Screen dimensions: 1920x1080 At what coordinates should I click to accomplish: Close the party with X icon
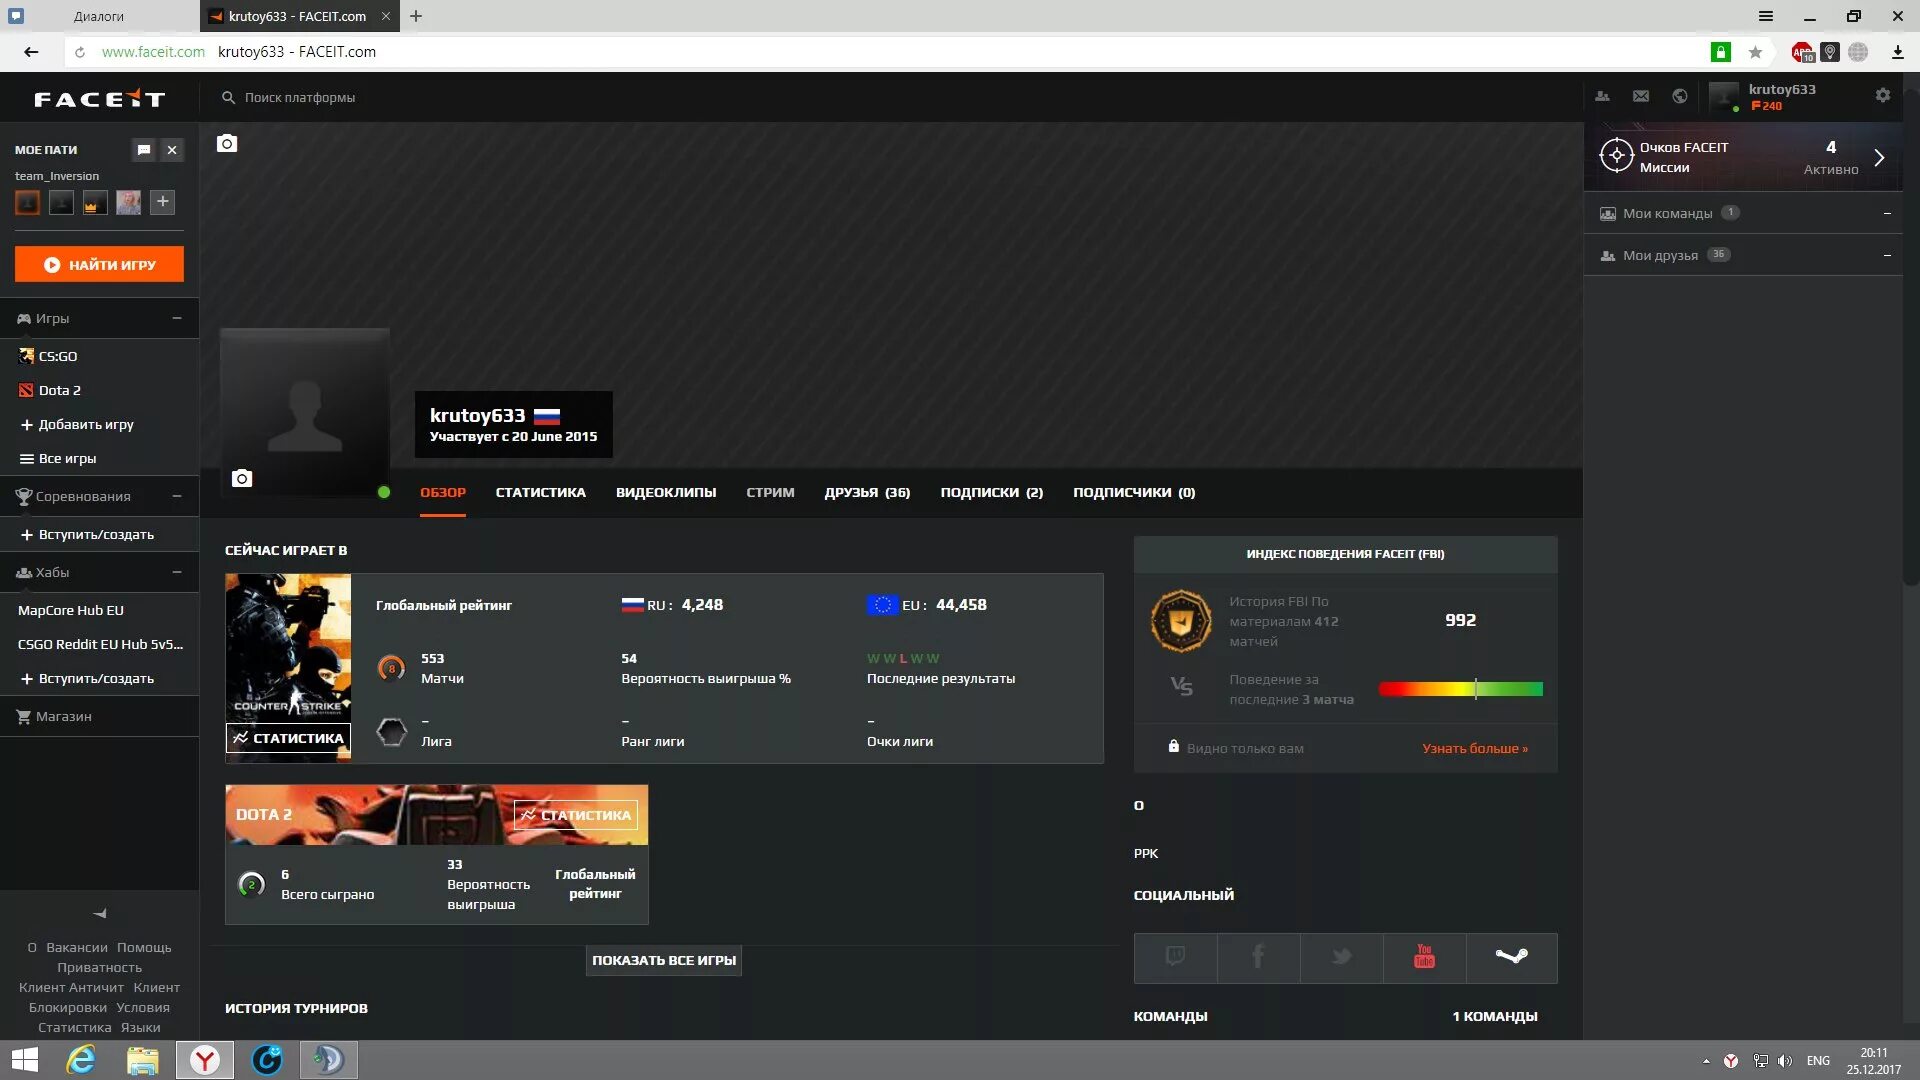point(172,150)
